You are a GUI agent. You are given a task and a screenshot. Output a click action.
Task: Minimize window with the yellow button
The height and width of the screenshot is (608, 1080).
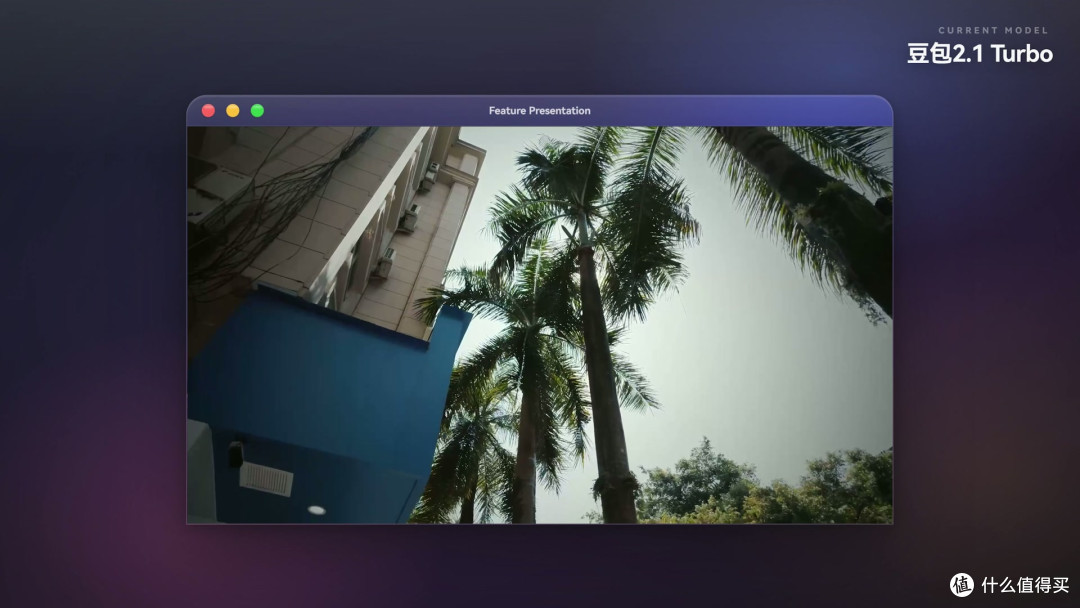click(x=233, y=110)
